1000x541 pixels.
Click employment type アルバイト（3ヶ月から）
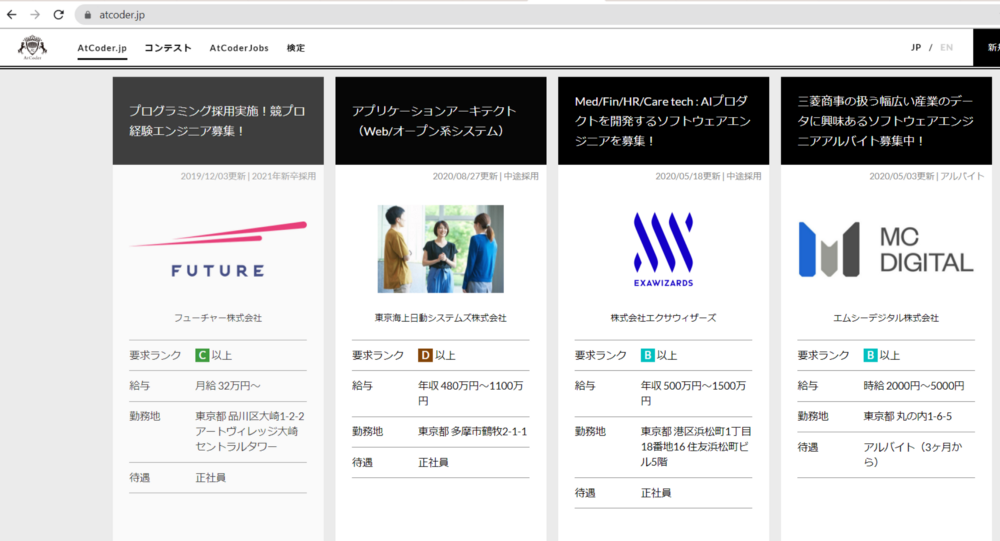click(x=913, y=455)
